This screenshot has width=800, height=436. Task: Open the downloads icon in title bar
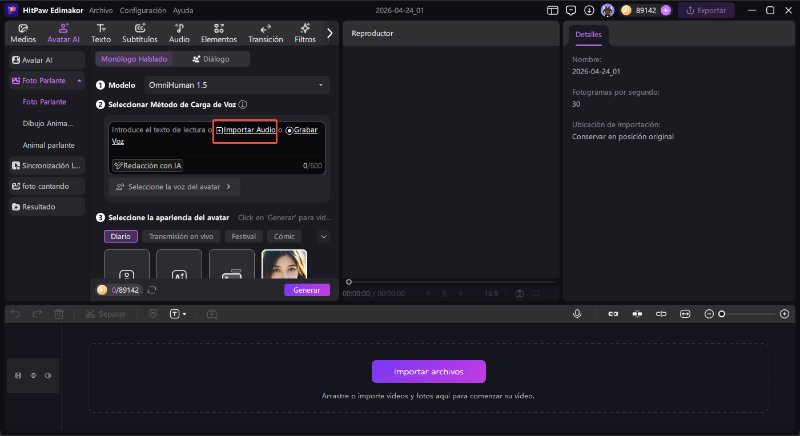589,10
